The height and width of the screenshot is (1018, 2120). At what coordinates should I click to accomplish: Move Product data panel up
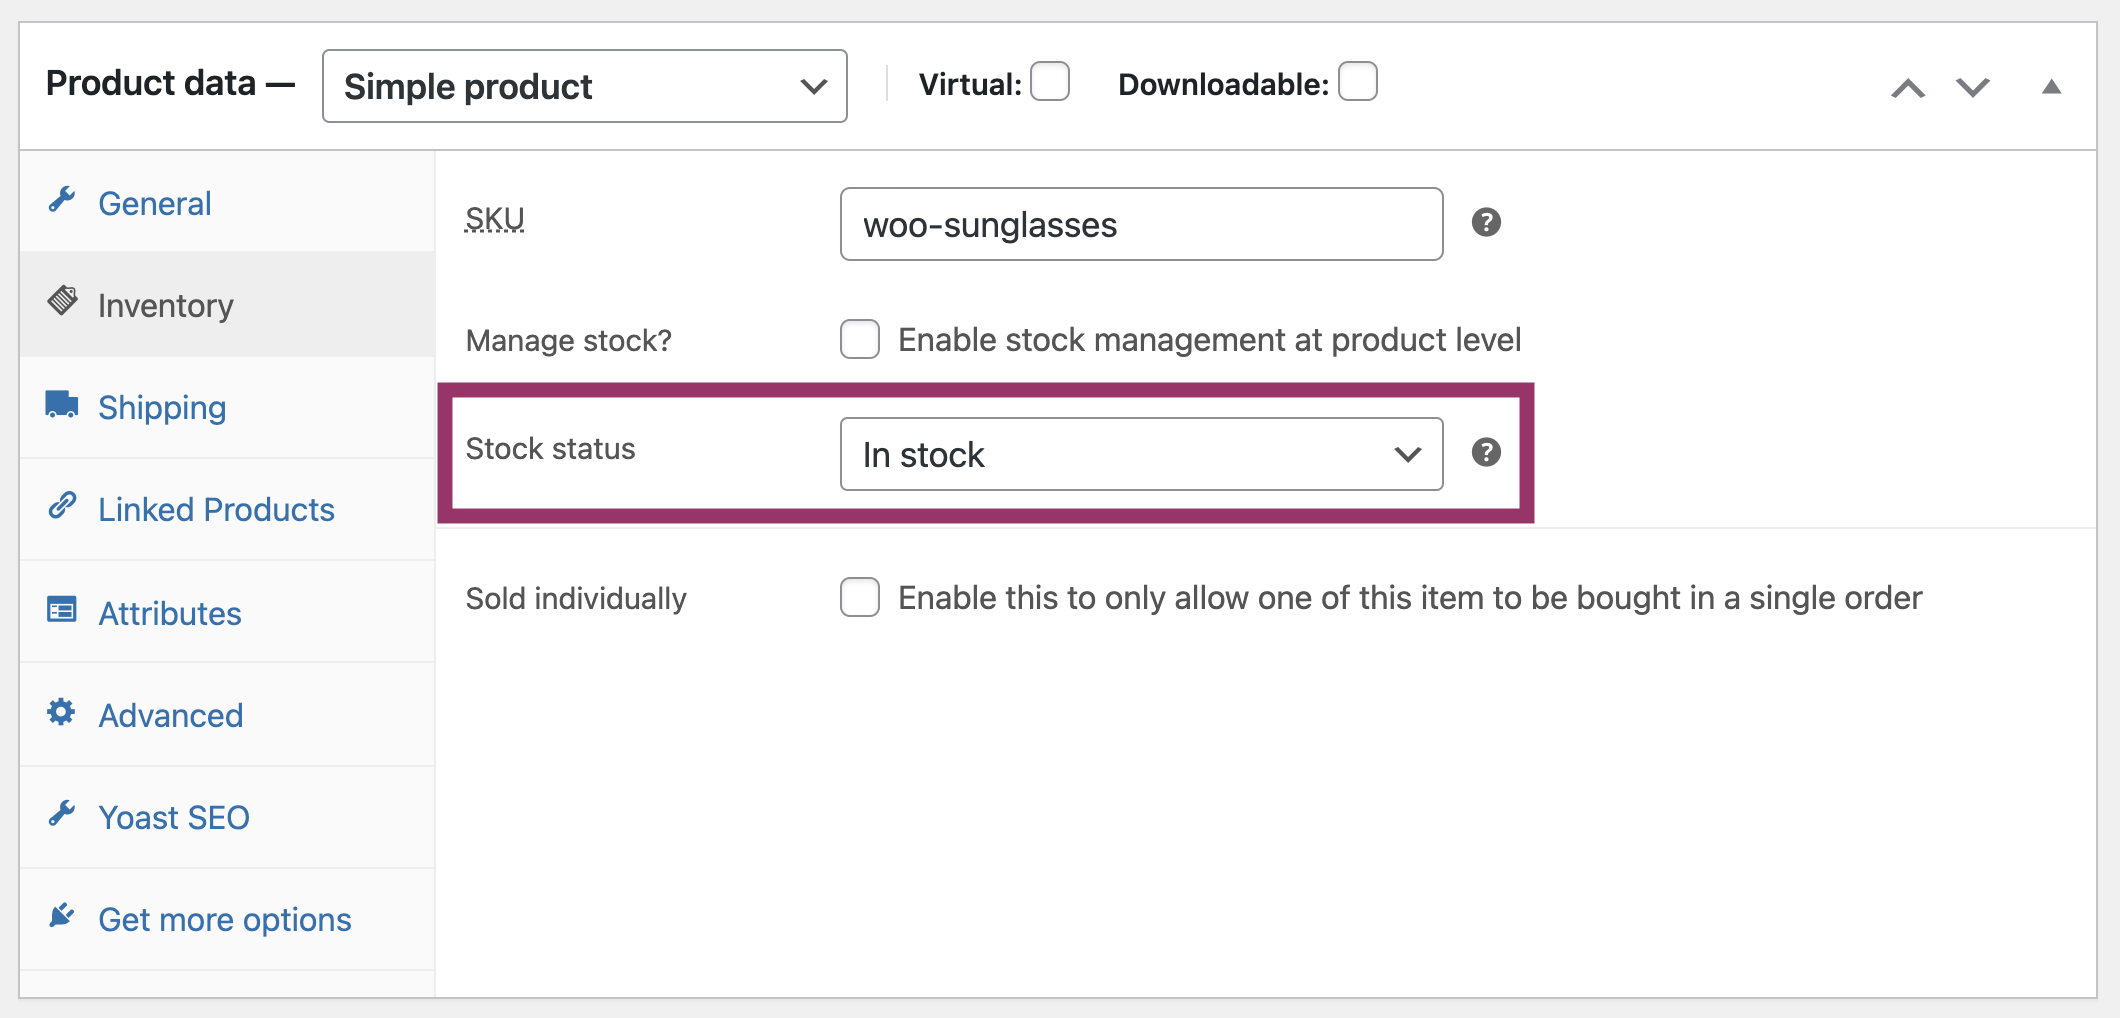[1908, 88]
